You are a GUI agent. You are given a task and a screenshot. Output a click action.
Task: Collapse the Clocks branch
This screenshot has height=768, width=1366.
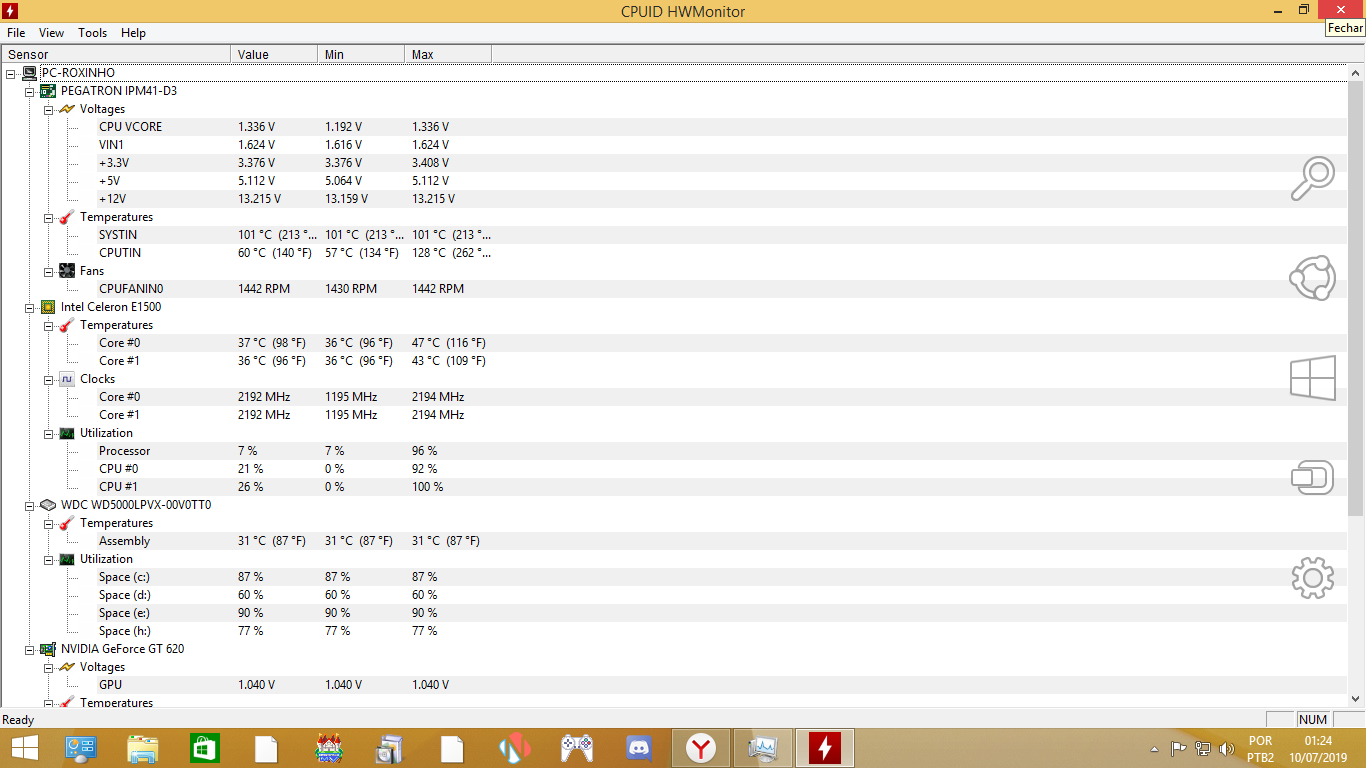[x=49, y=379]
